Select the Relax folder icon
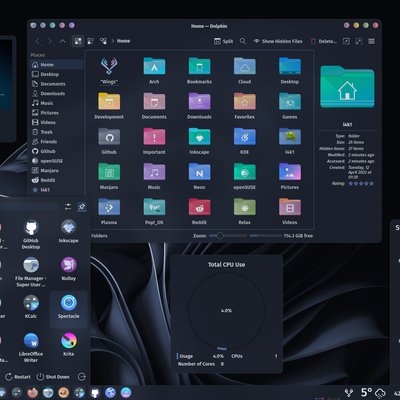400x400 pixels. pos(244,207)
